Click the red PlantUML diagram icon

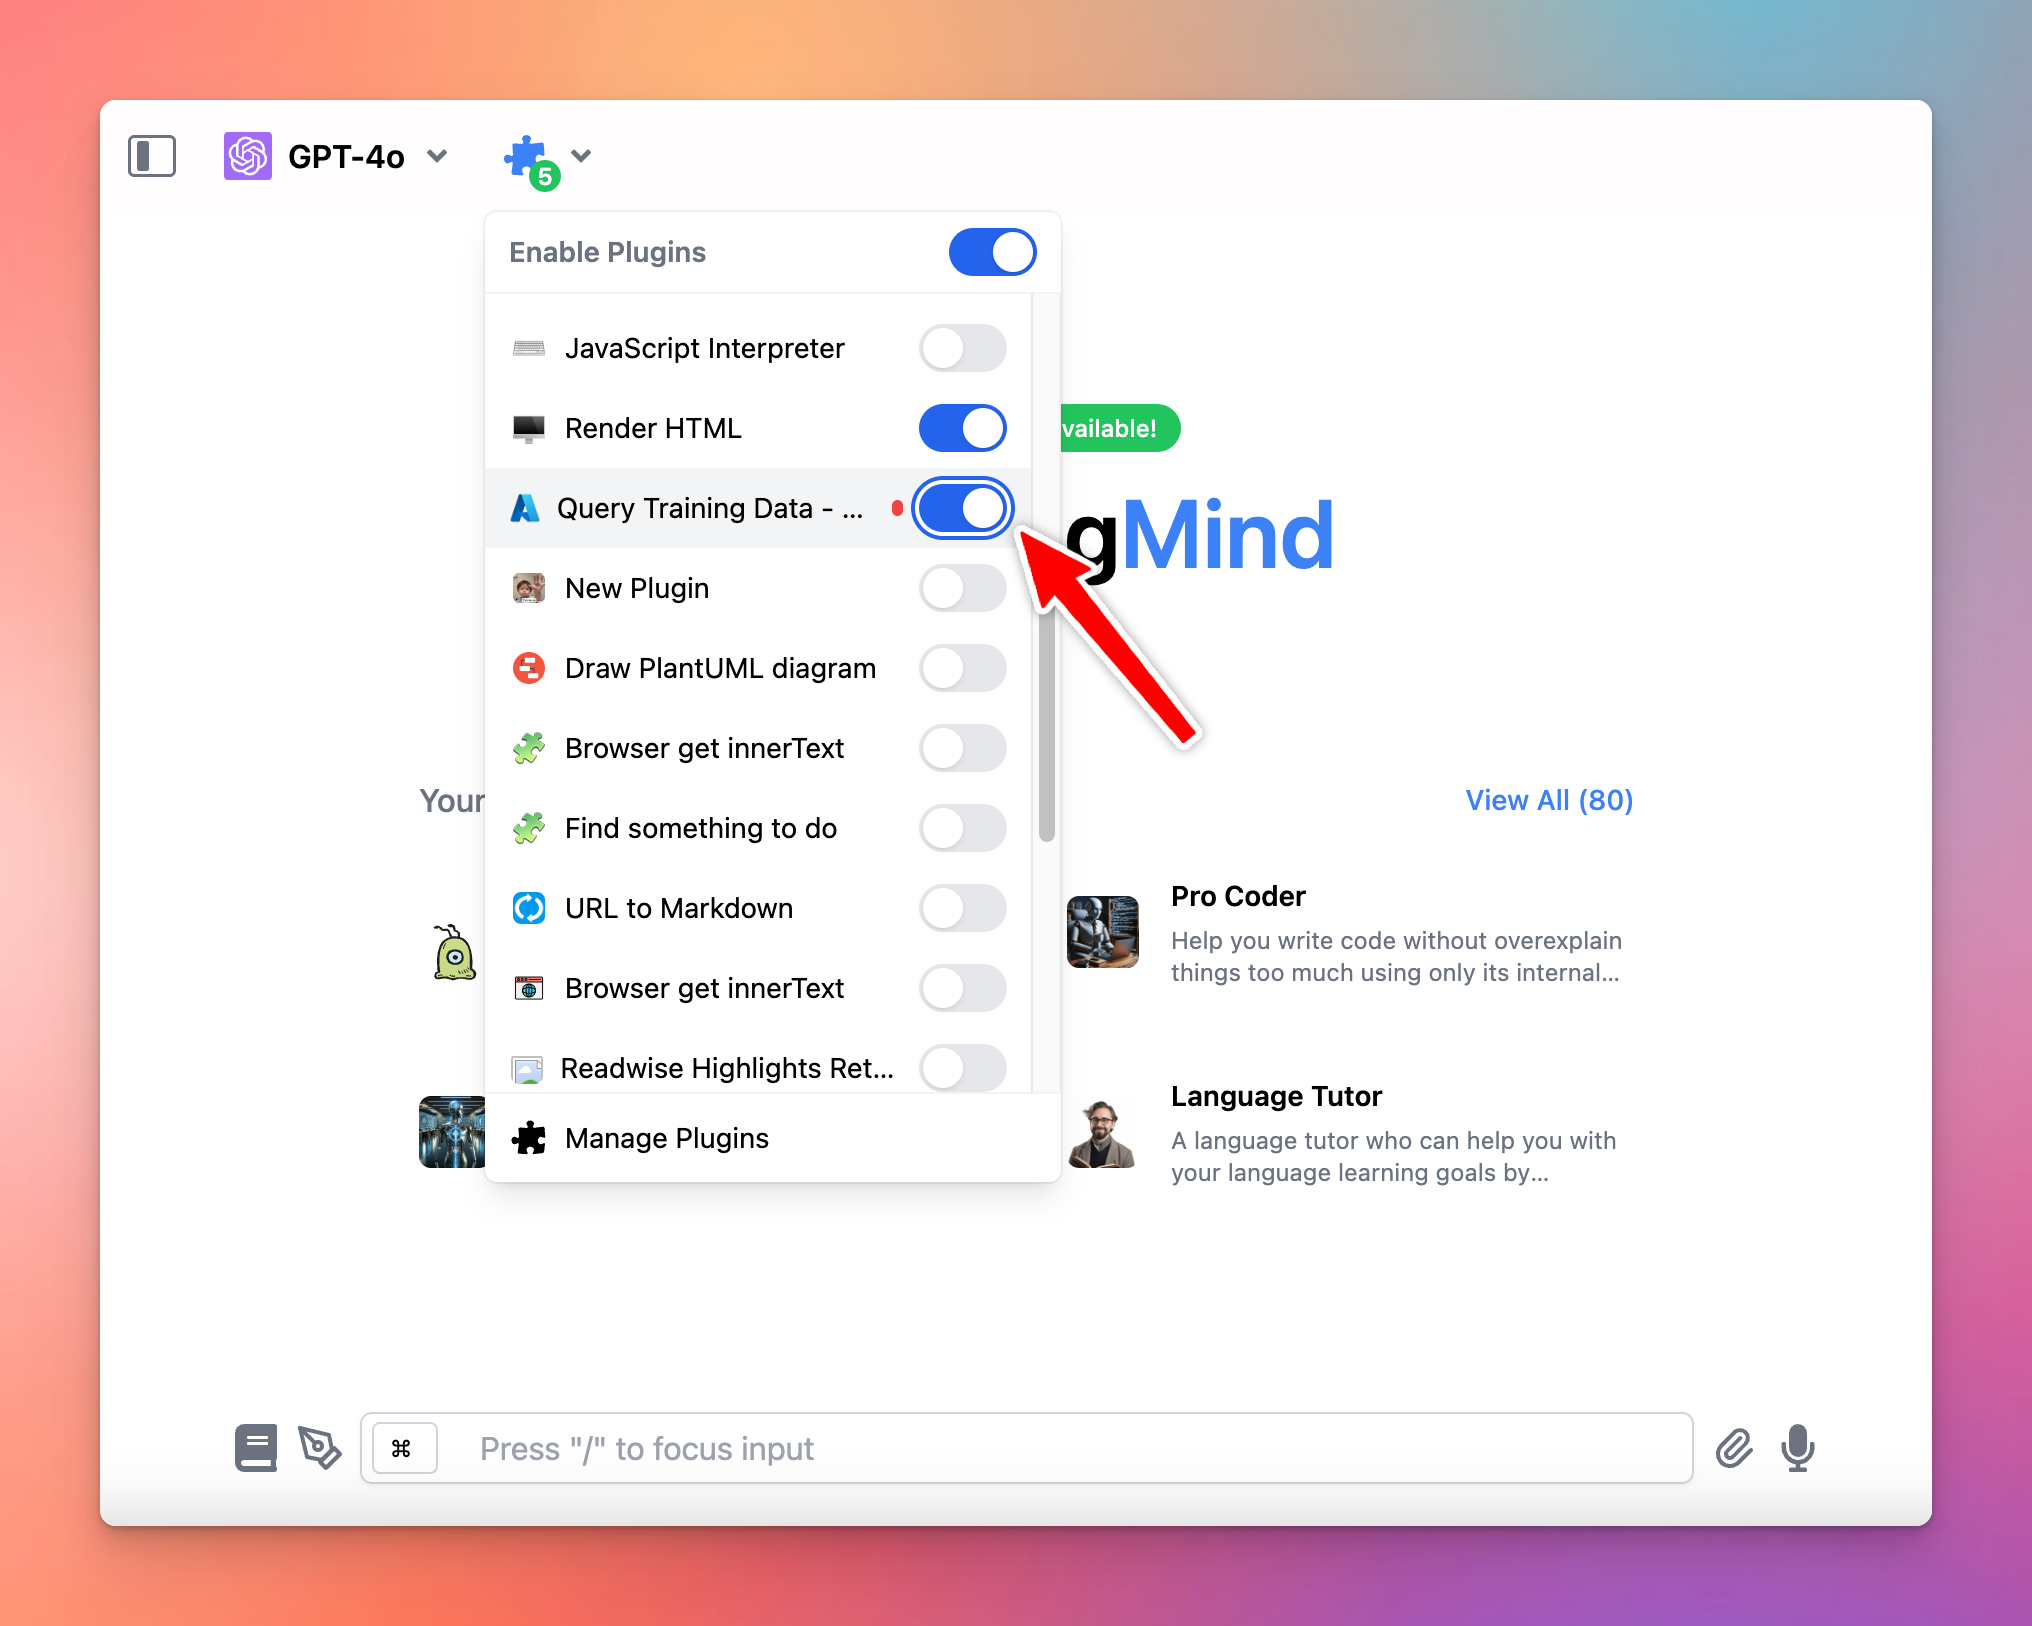(x=529, y=668)
